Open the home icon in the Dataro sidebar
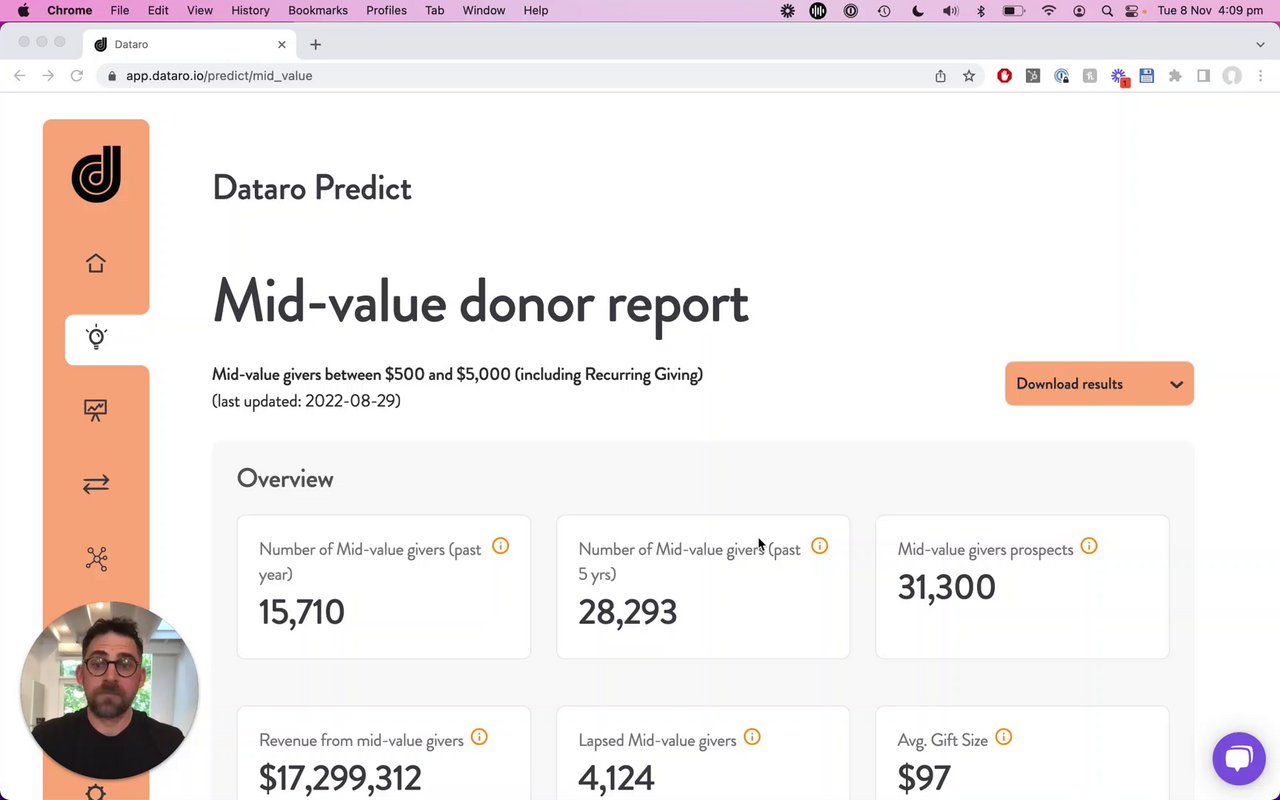Image resolution: width=1280 pixels, height=800 pixels. [96, 263]
